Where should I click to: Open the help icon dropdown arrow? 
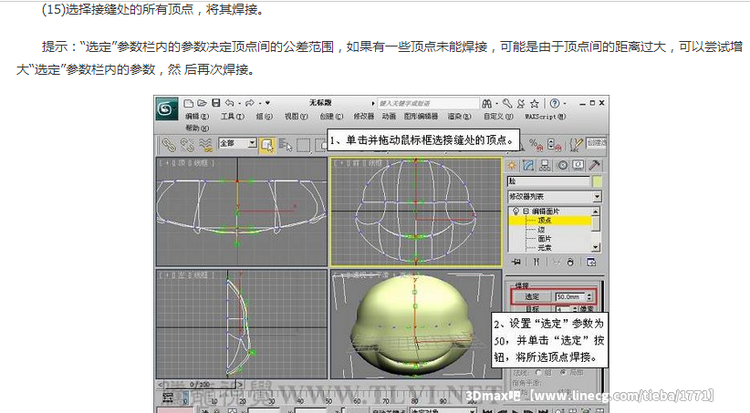click(565, 103)
